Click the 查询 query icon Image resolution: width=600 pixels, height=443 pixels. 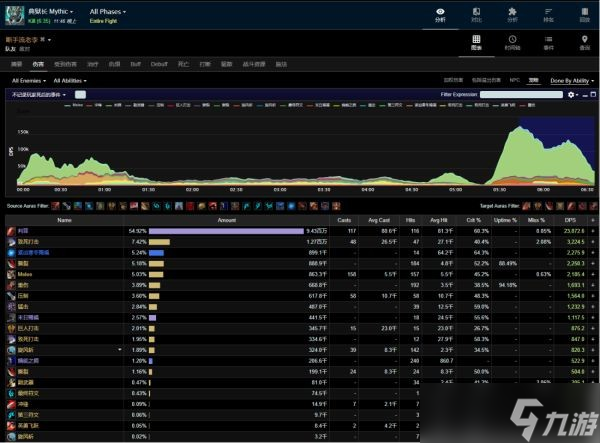584,42
